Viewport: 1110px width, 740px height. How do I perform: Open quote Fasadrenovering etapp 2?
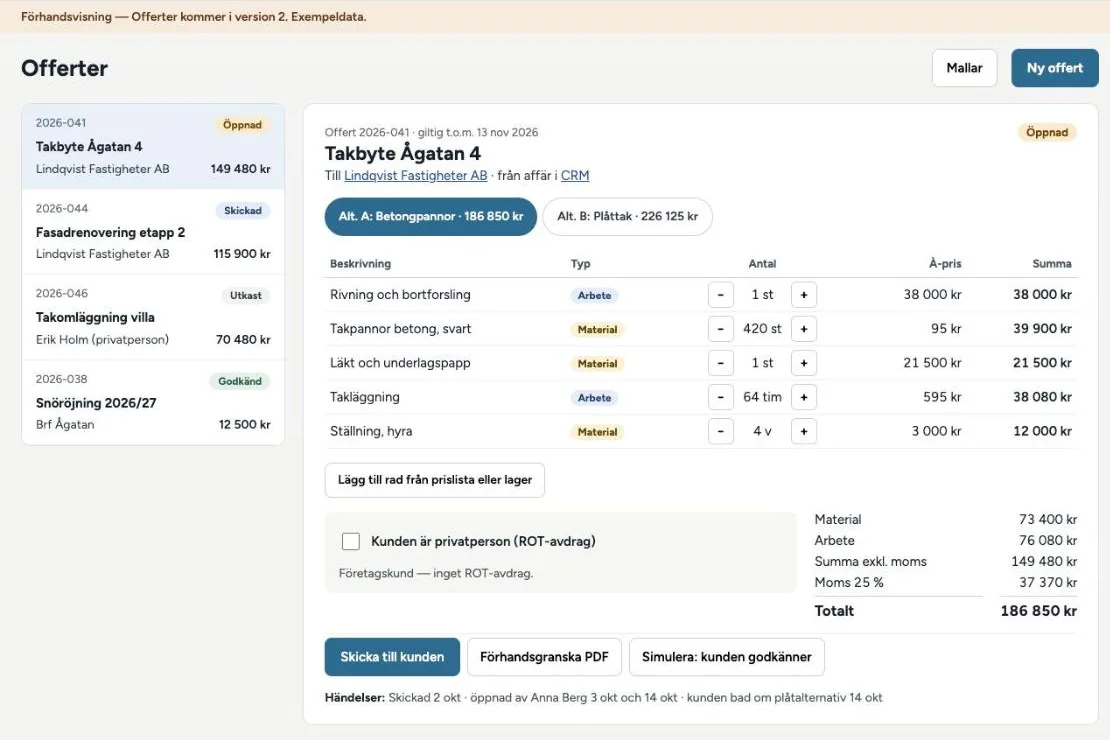click(x=153, y=232)
